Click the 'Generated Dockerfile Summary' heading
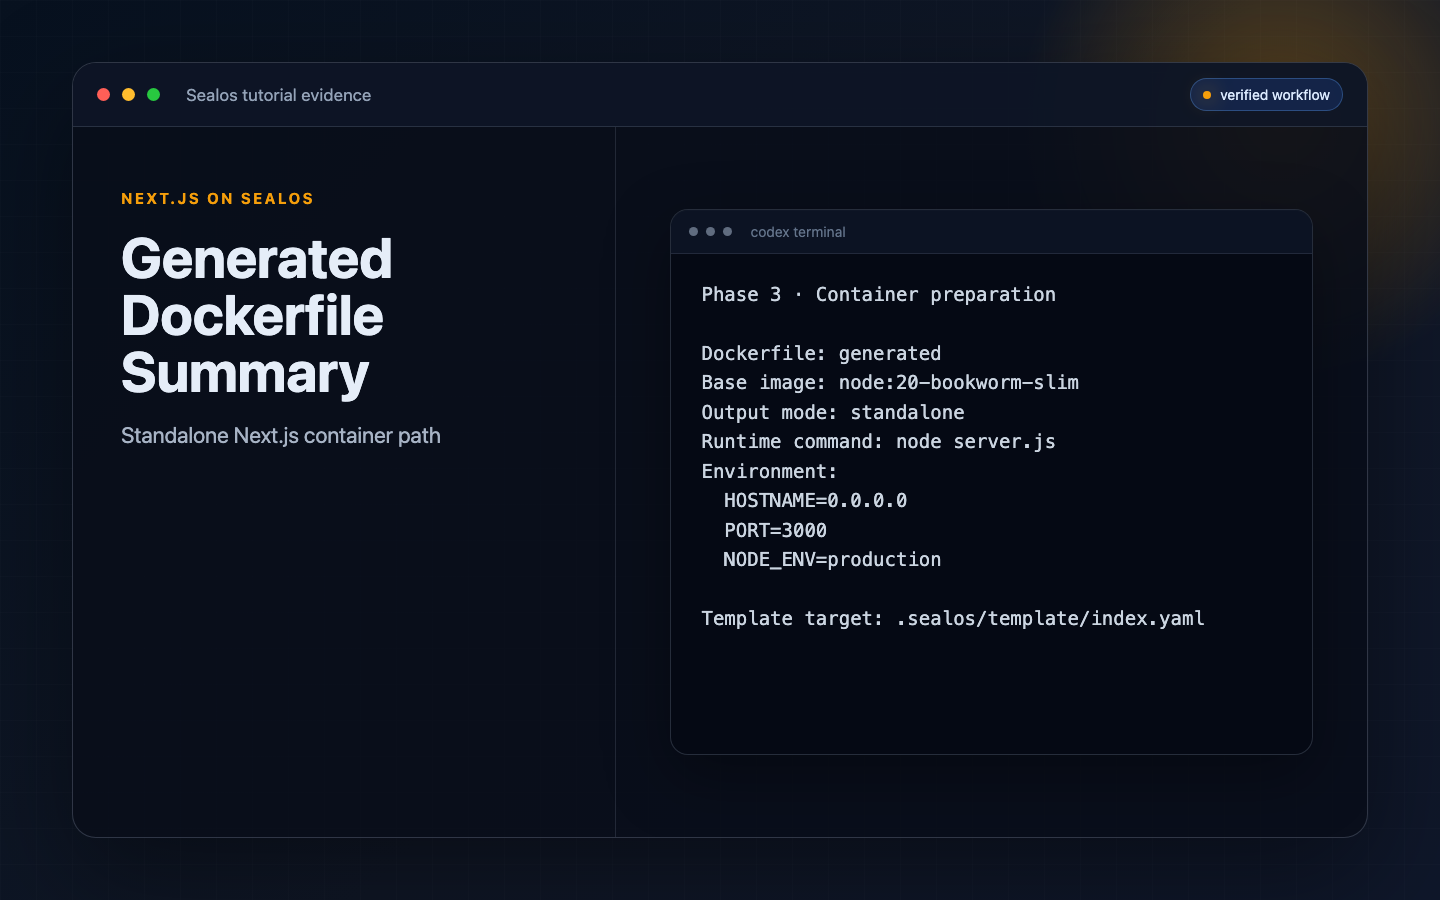 pos(257,316)
